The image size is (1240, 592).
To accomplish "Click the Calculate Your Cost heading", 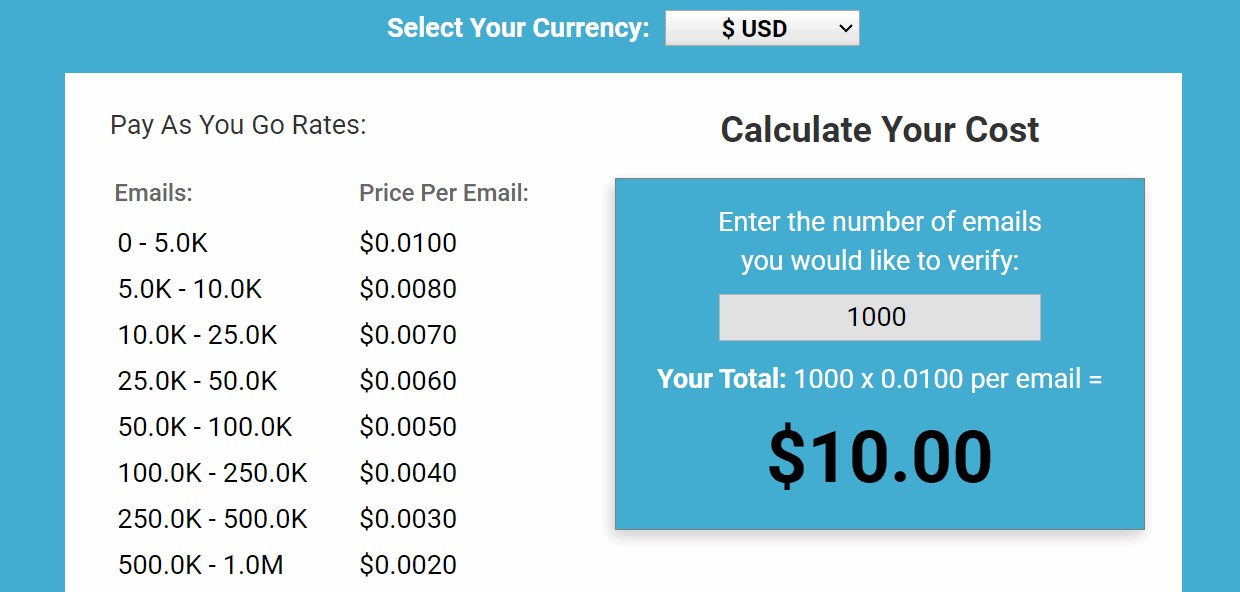I will [x=879, y=130].
